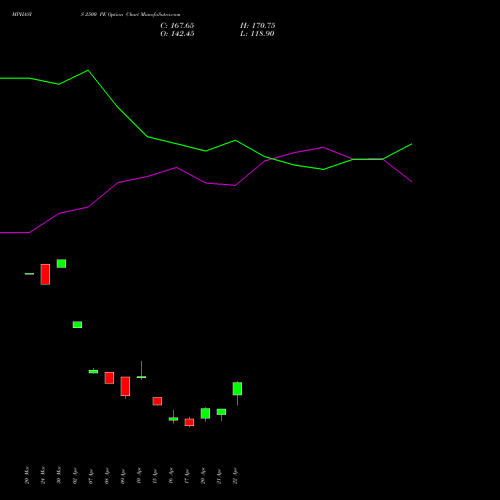Screen dimensions: 500x500
Task: Click the red candle above 15 Apr
Action: pyautogui.click(x=157, y=401)
